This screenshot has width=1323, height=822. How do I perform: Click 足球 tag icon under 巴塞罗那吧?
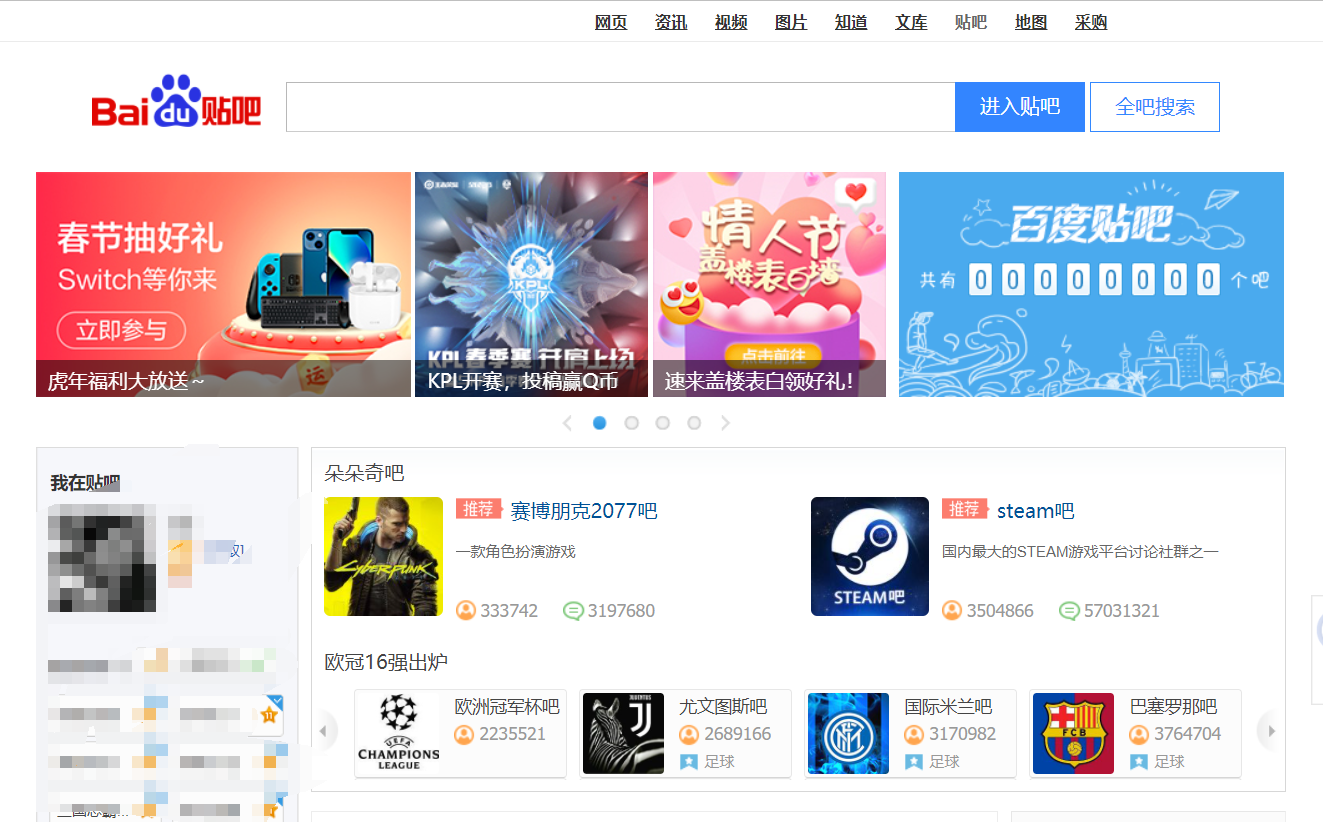[x=1139, y=762]
